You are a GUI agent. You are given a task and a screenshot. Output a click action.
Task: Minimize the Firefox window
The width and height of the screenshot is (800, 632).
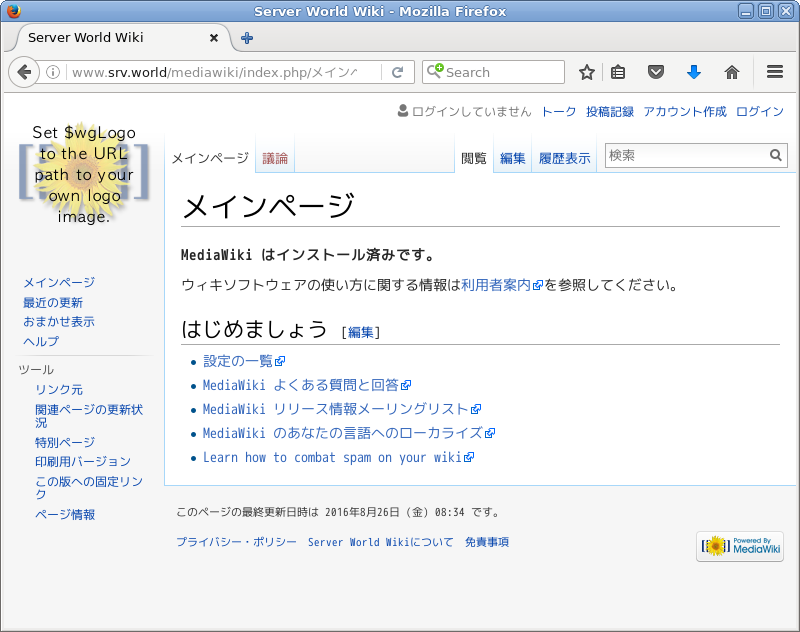pos(746,11)
